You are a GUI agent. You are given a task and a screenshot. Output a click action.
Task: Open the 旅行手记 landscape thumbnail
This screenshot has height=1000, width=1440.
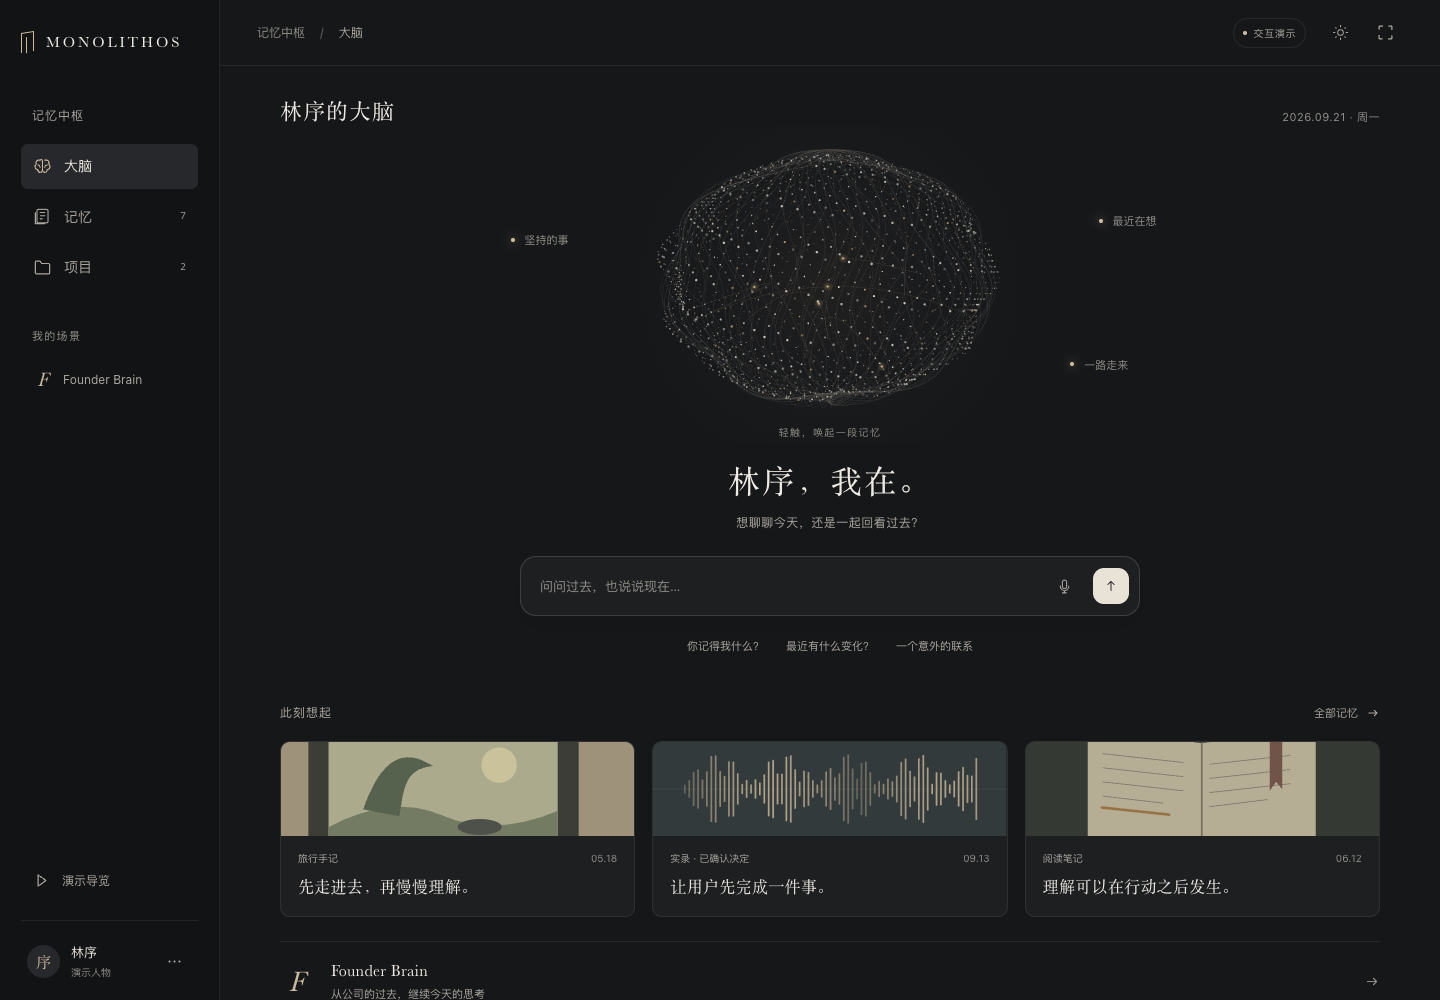point(457,789)
